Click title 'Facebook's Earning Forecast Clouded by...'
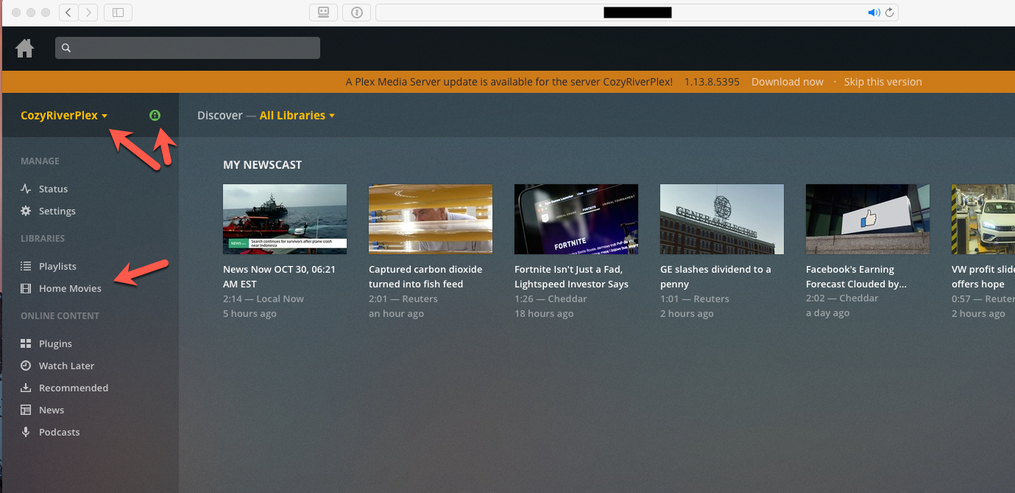 [x=856, y=276]
